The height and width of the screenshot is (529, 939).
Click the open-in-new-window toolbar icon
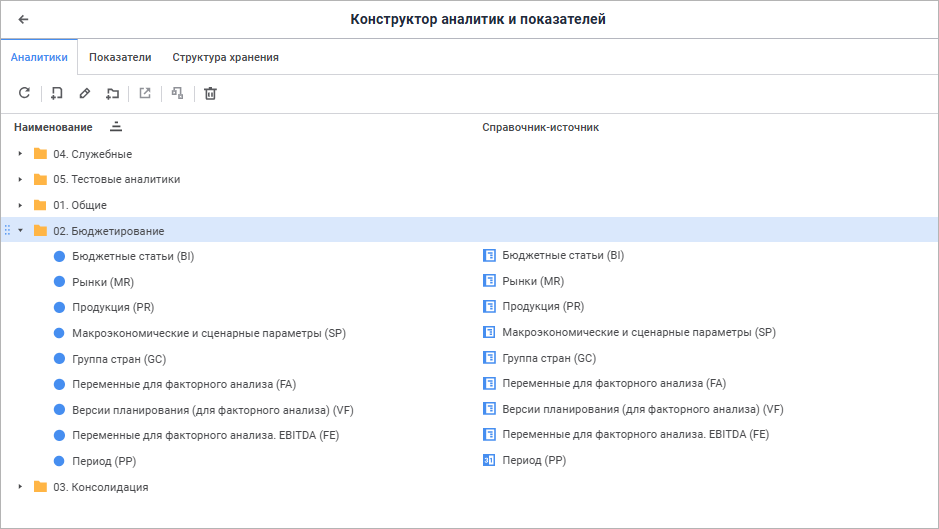click(x=145, y=93)
